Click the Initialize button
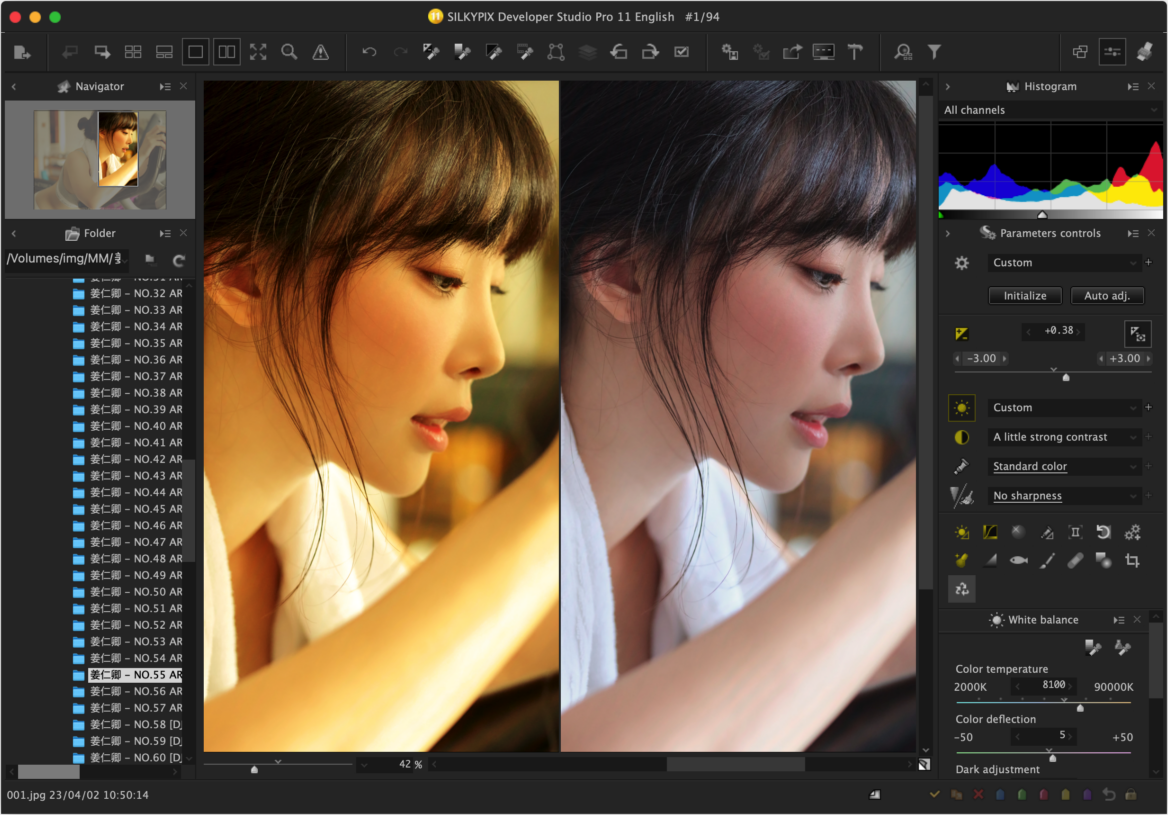 click(x=1025, y=296)
